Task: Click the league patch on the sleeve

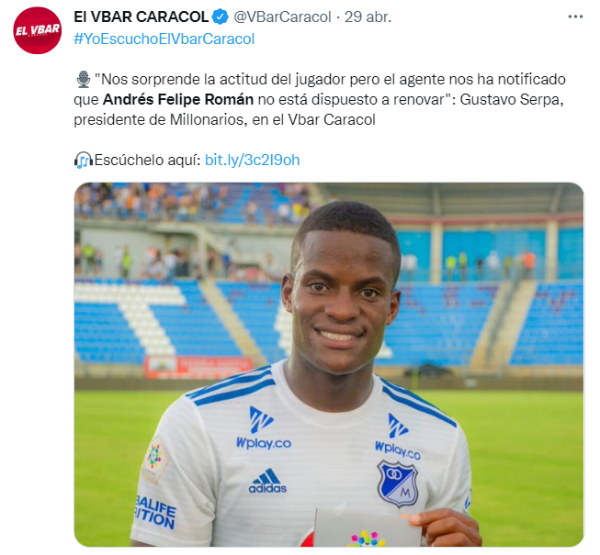Action: [155, 459]
